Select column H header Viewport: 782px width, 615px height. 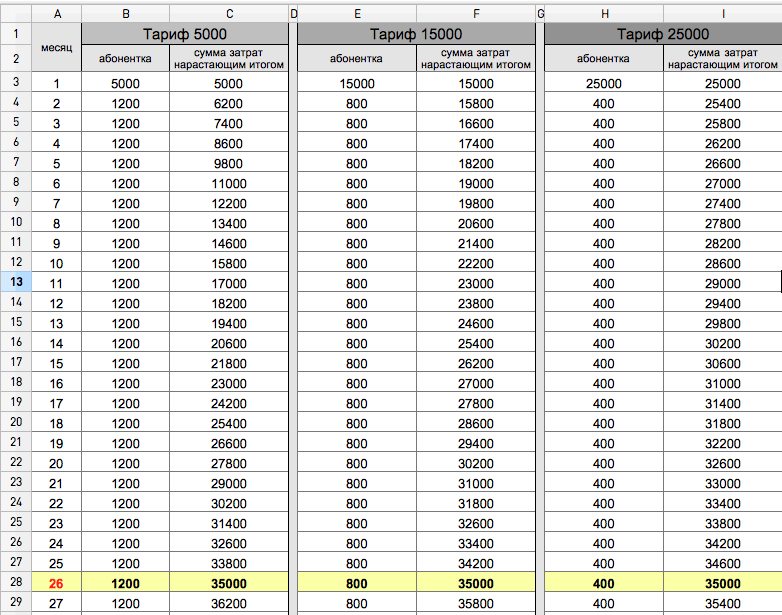604,14
